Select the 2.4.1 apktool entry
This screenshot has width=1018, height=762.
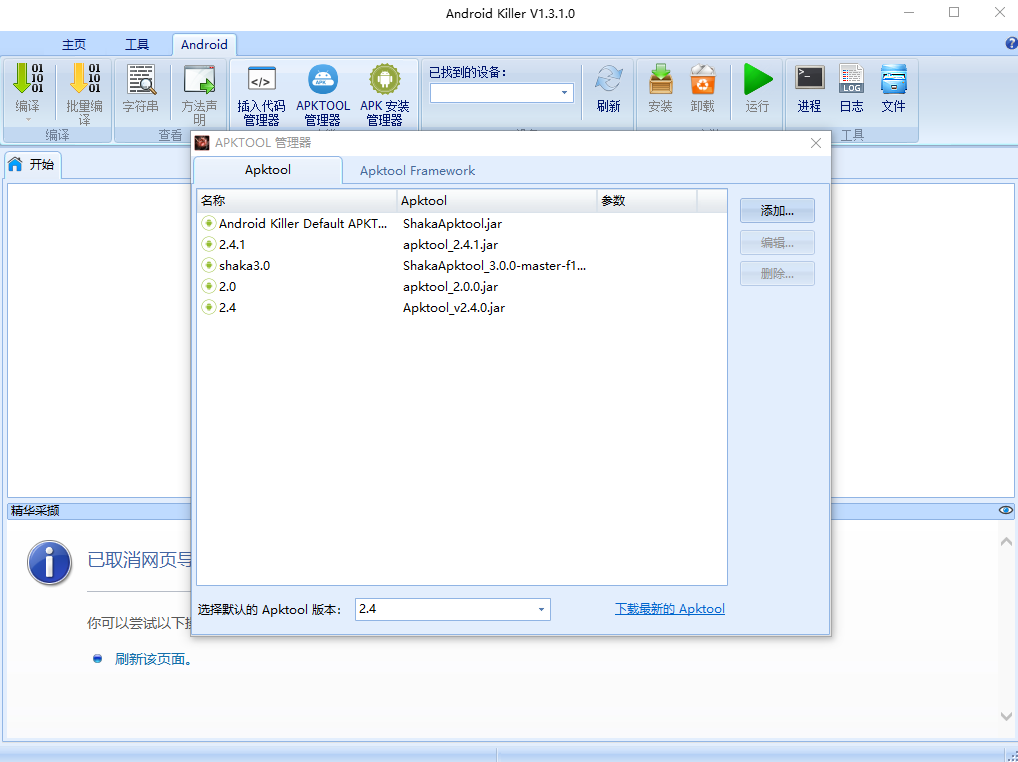click(x=232, y=245)
